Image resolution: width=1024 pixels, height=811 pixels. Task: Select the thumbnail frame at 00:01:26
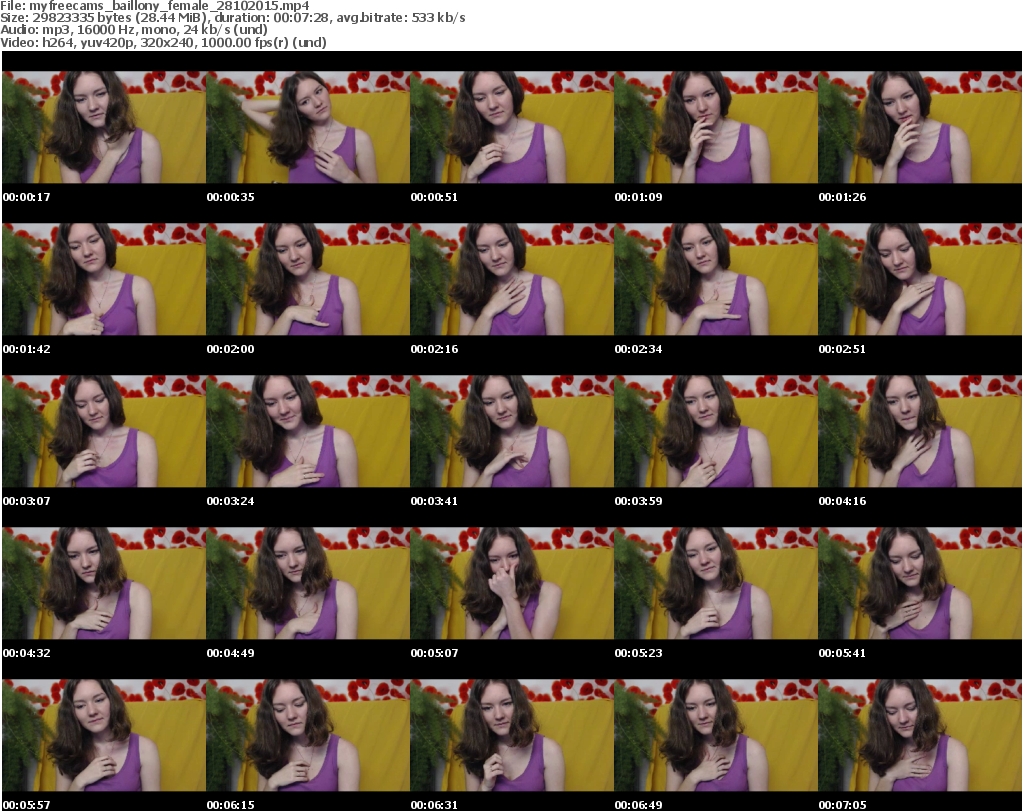pos(920,127)
